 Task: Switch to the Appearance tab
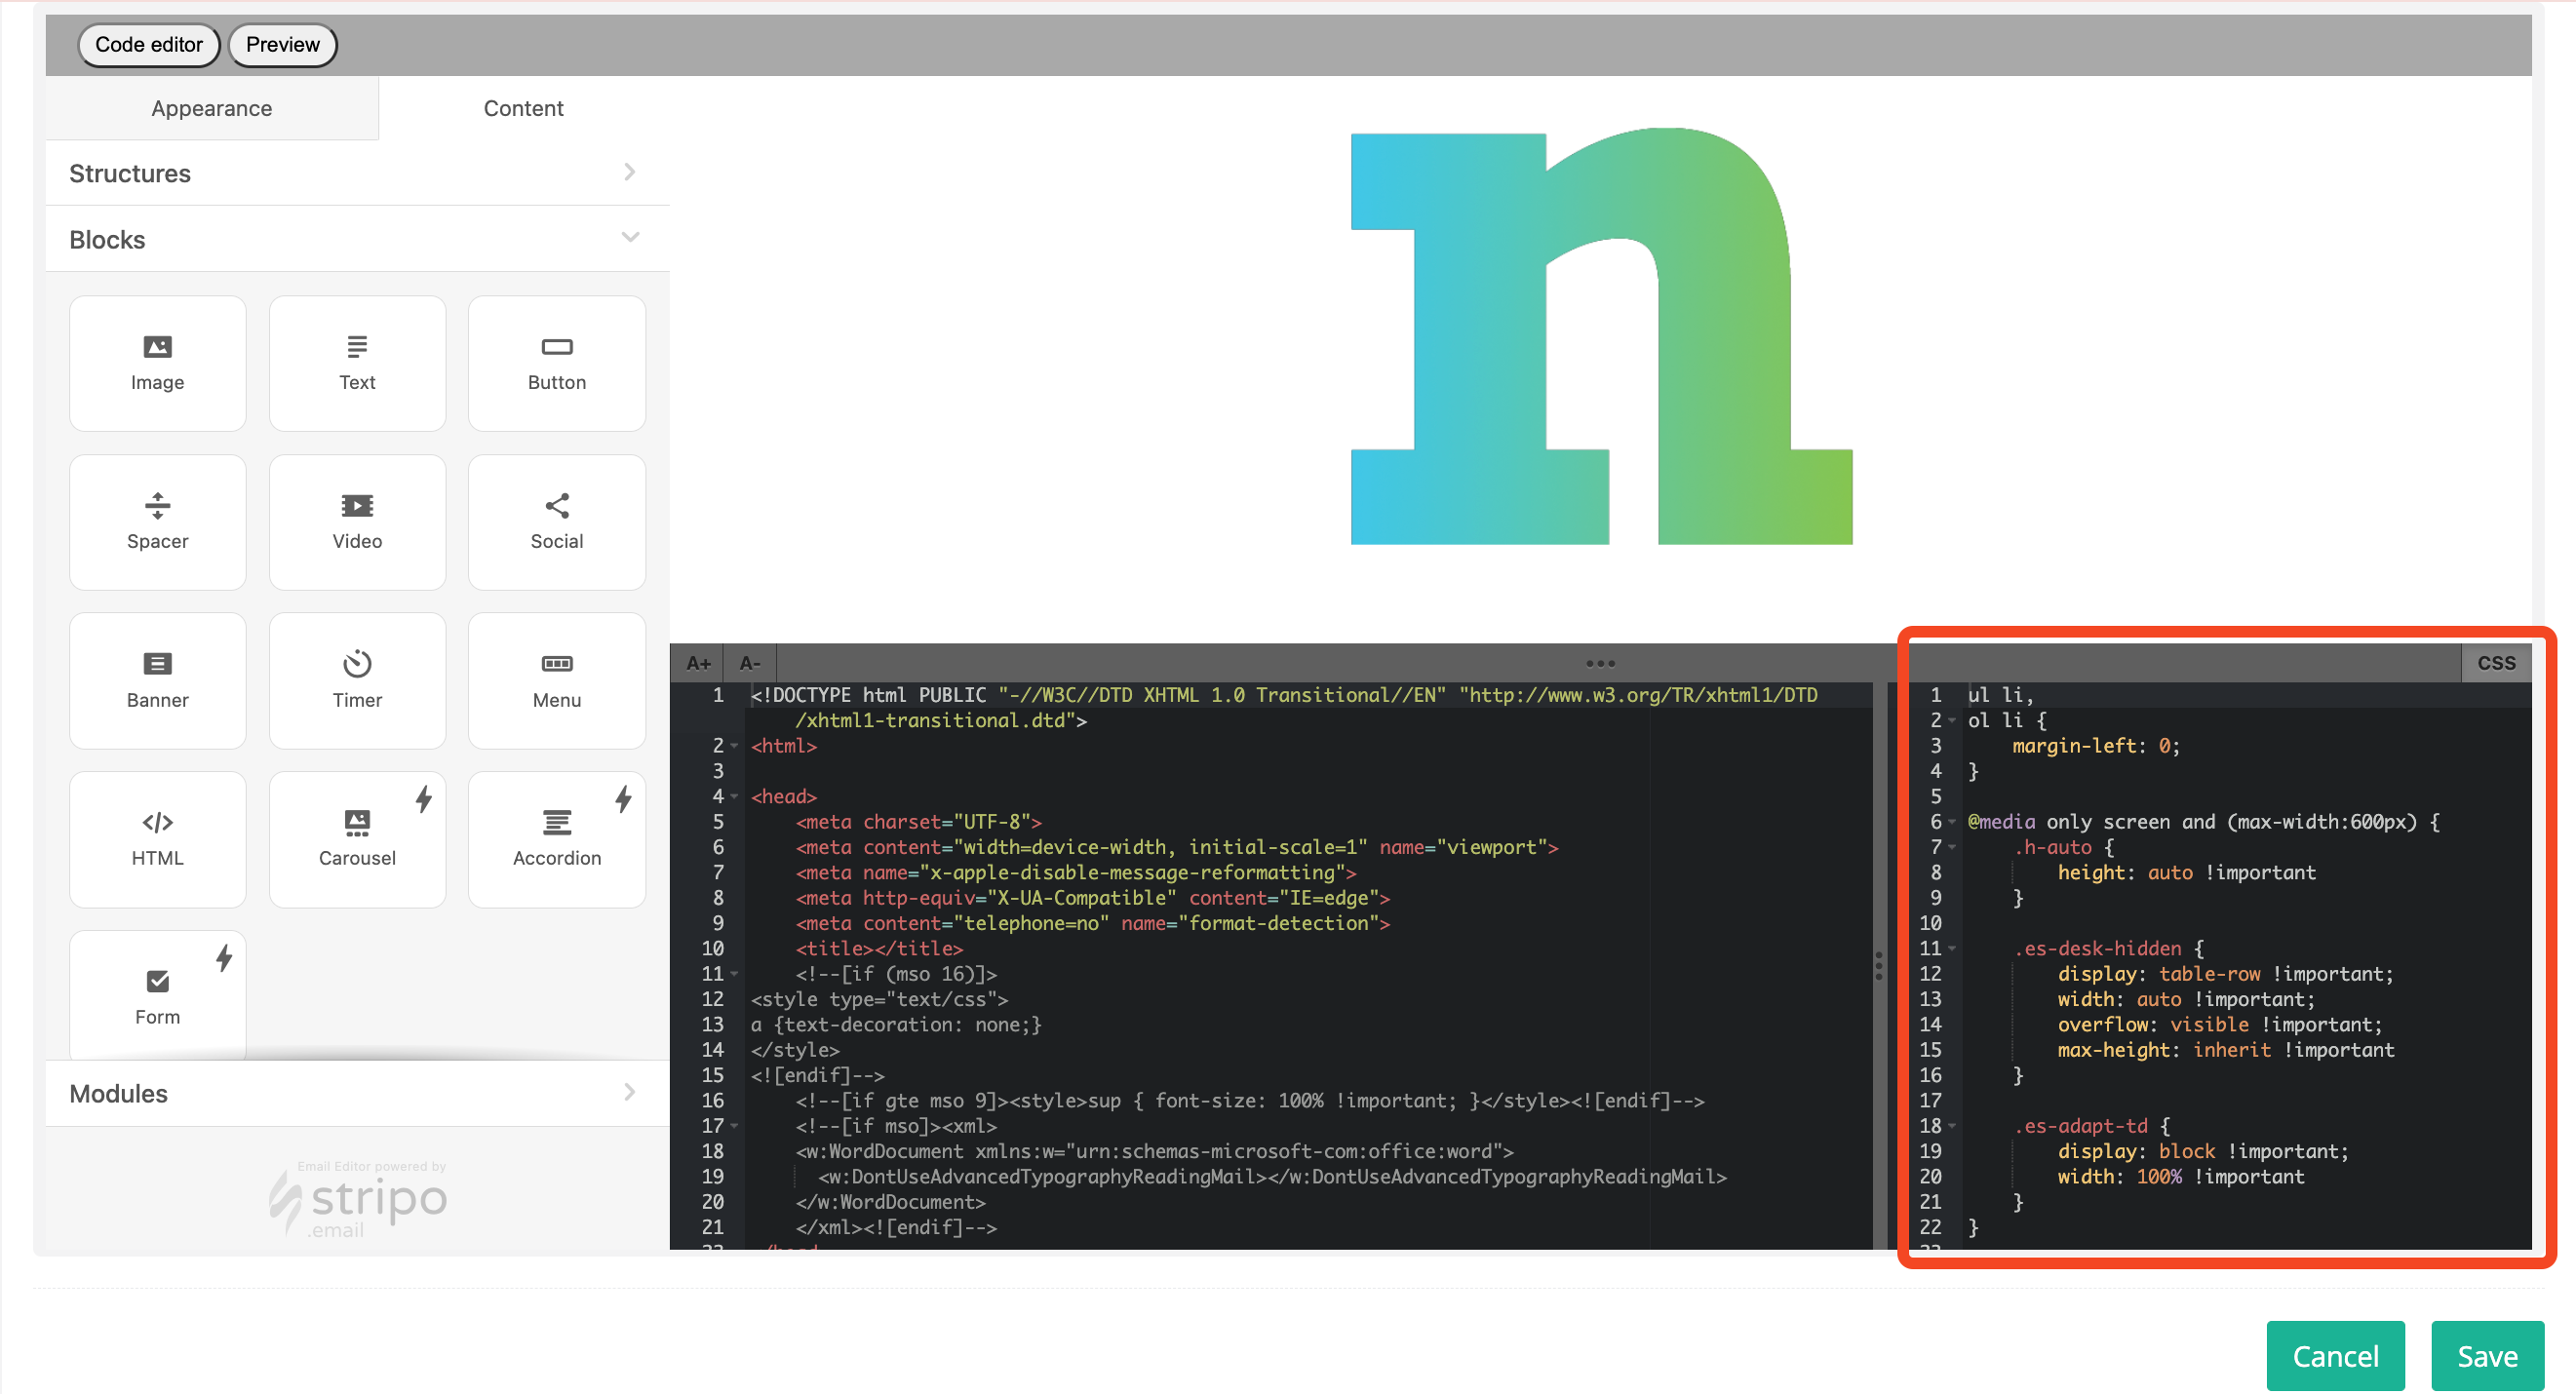point(211,108)
